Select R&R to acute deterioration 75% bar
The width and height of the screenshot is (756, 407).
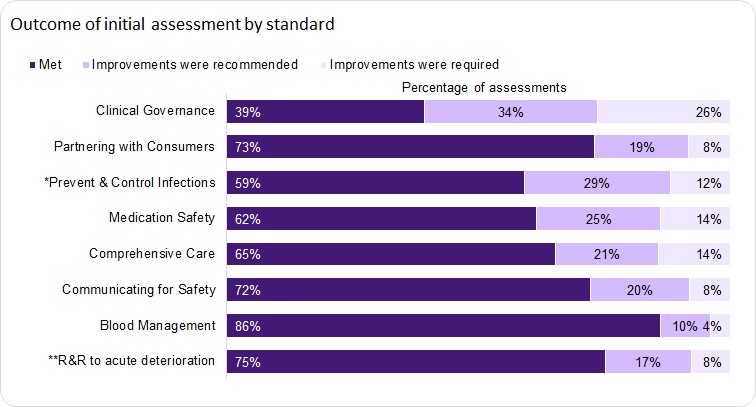coord(416,361)
